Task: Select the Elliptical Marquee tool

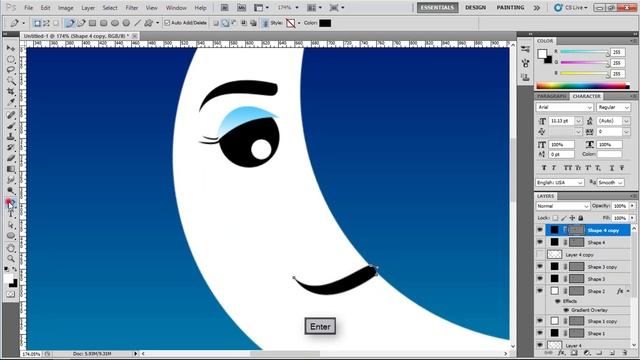Action: click(11, 60)
